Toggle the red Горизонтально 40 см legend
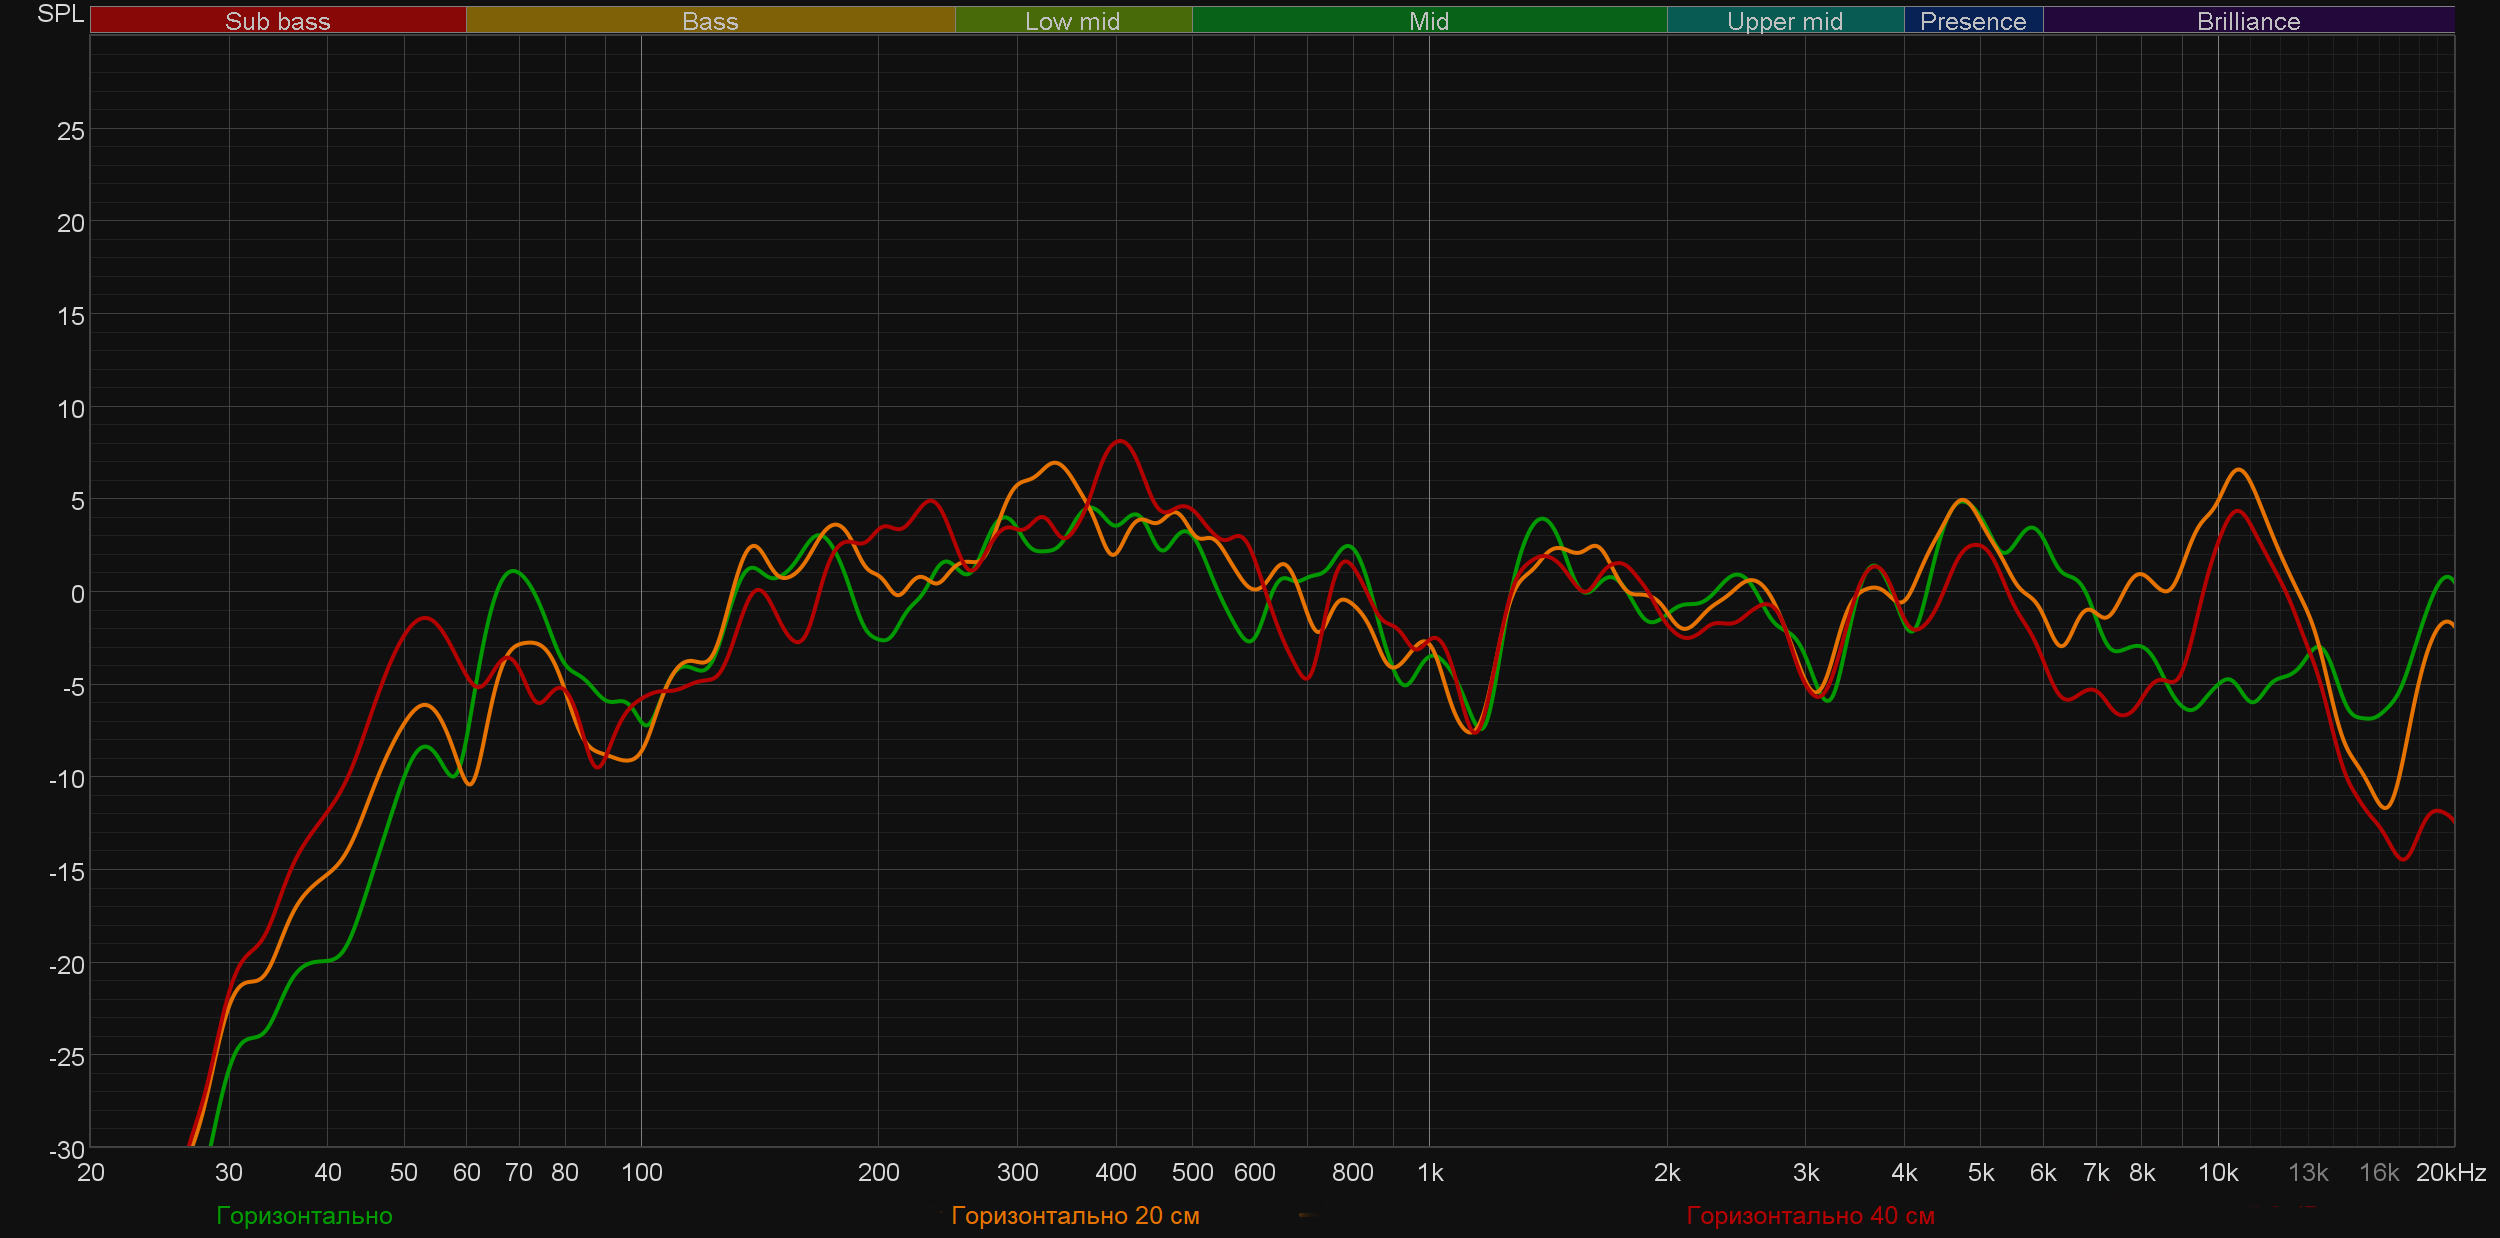 point(1810,1216)
